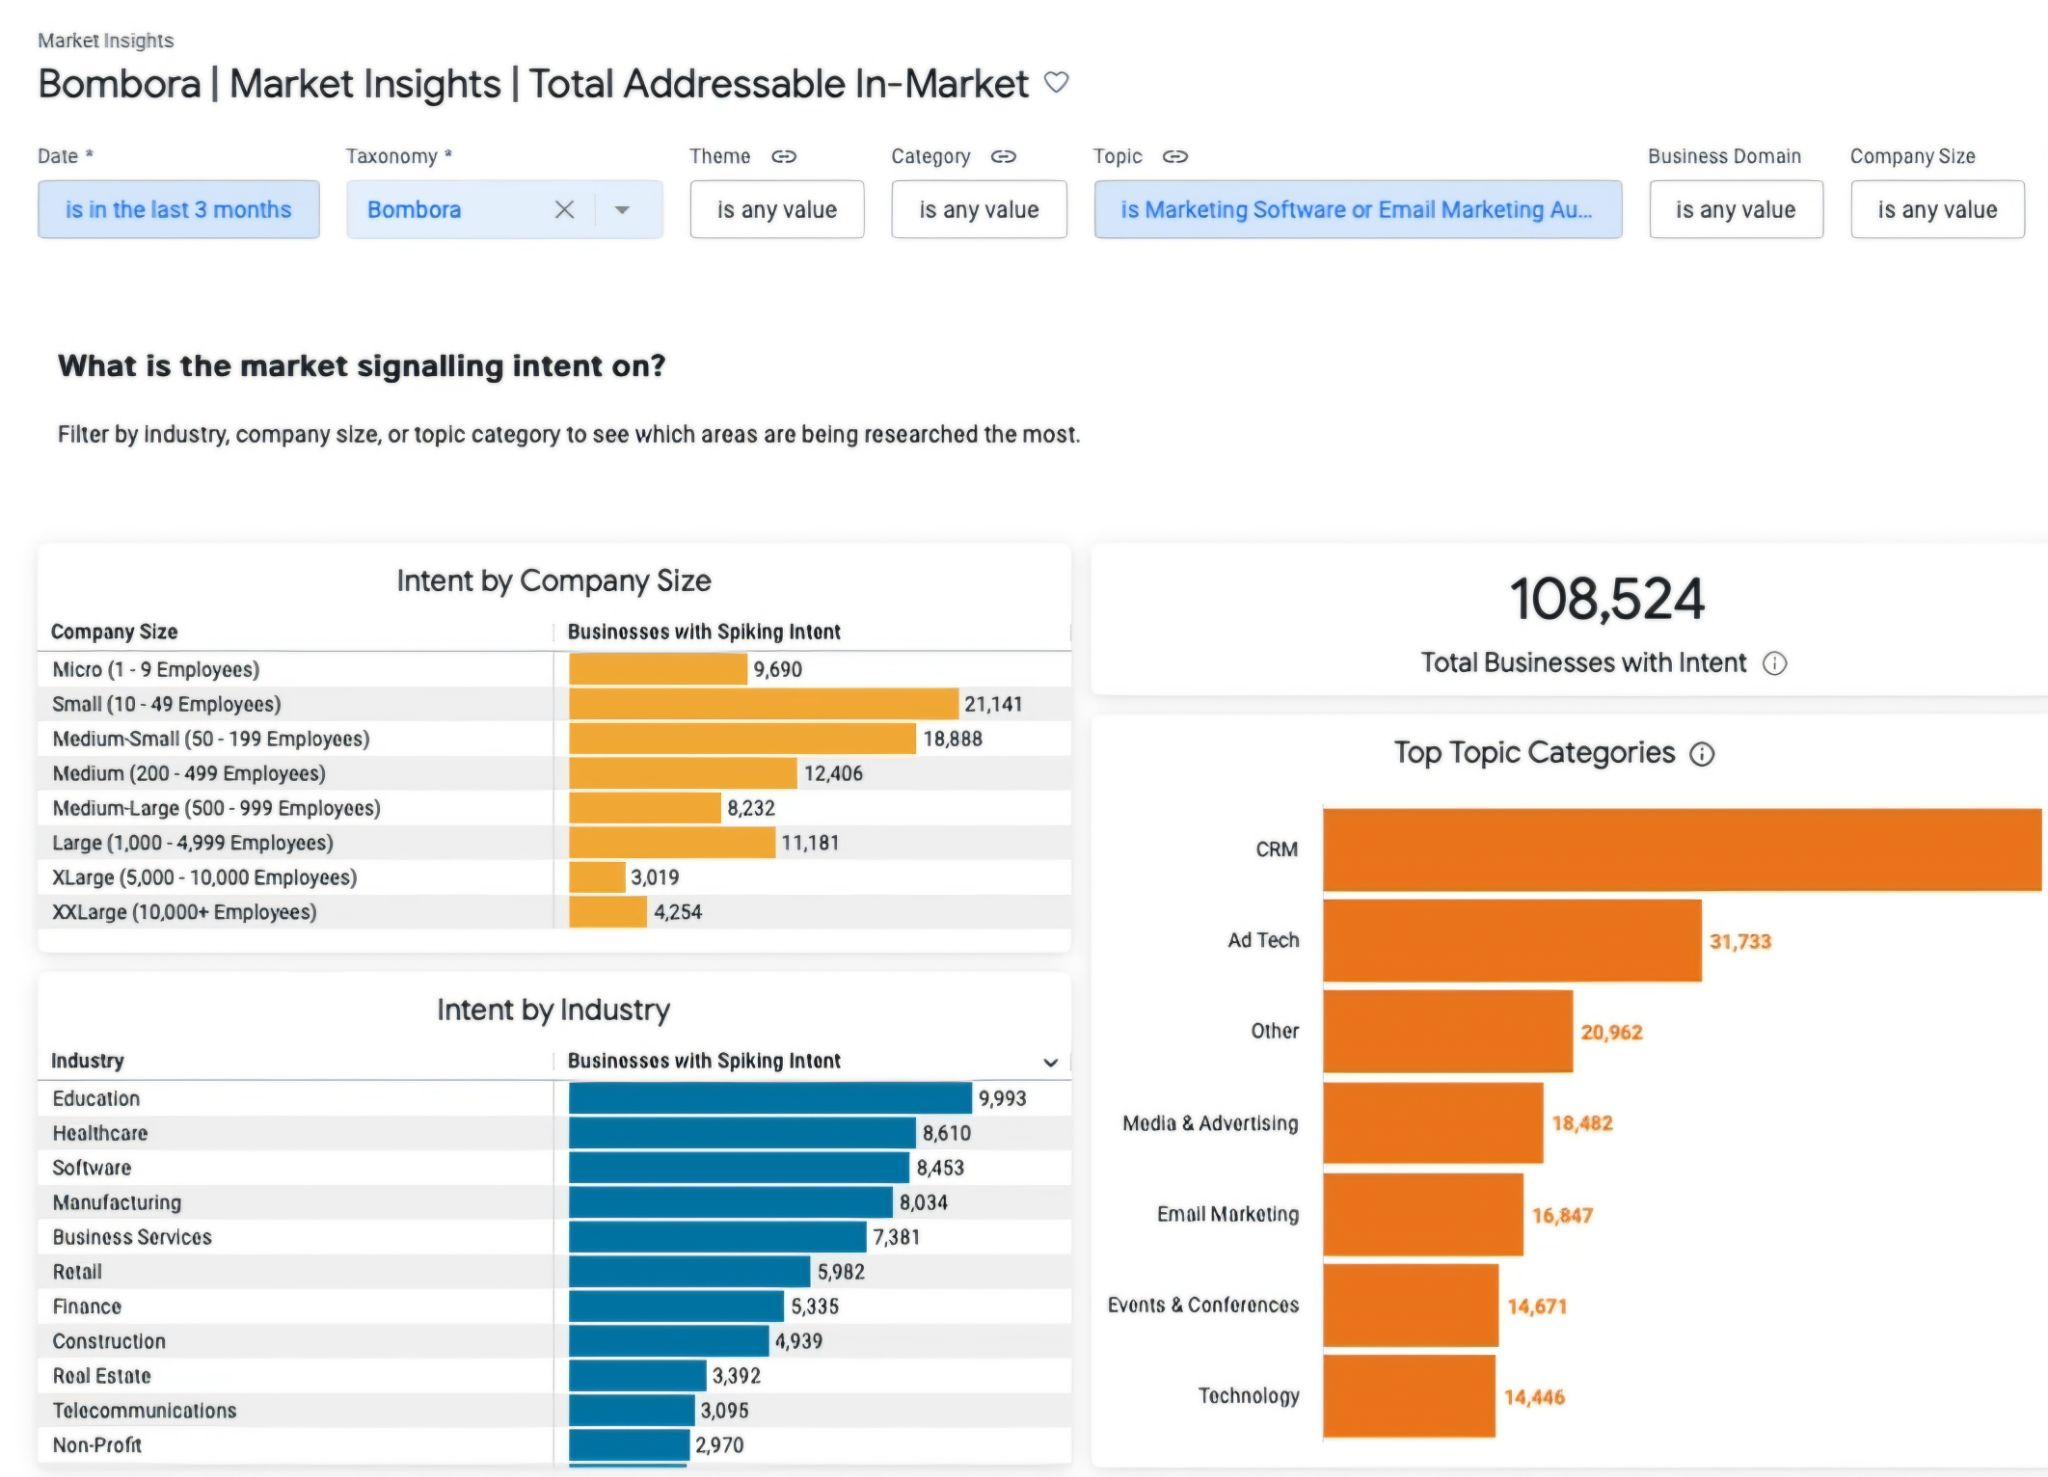Click the Retail industry row
This screenshot has width=2048, height=1477.
point(554,1272)
